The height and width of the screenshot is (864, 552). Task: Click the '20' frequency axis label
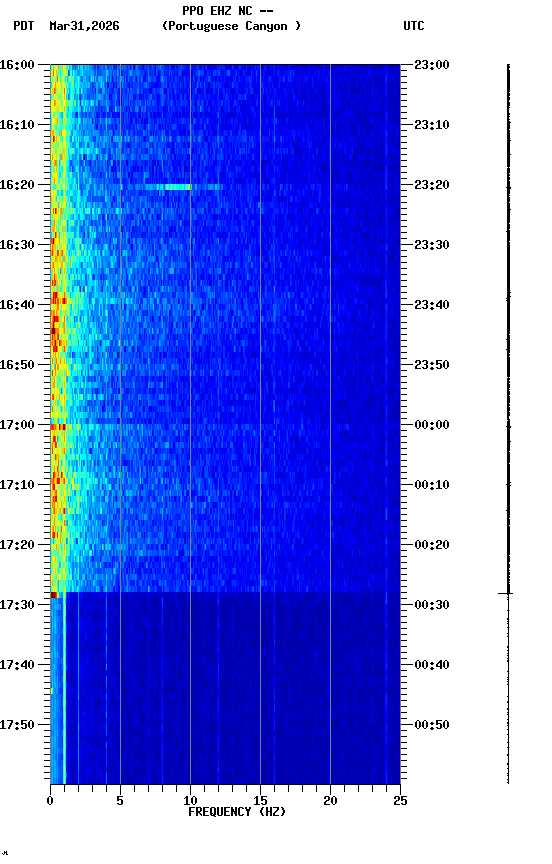pos(330,801)
